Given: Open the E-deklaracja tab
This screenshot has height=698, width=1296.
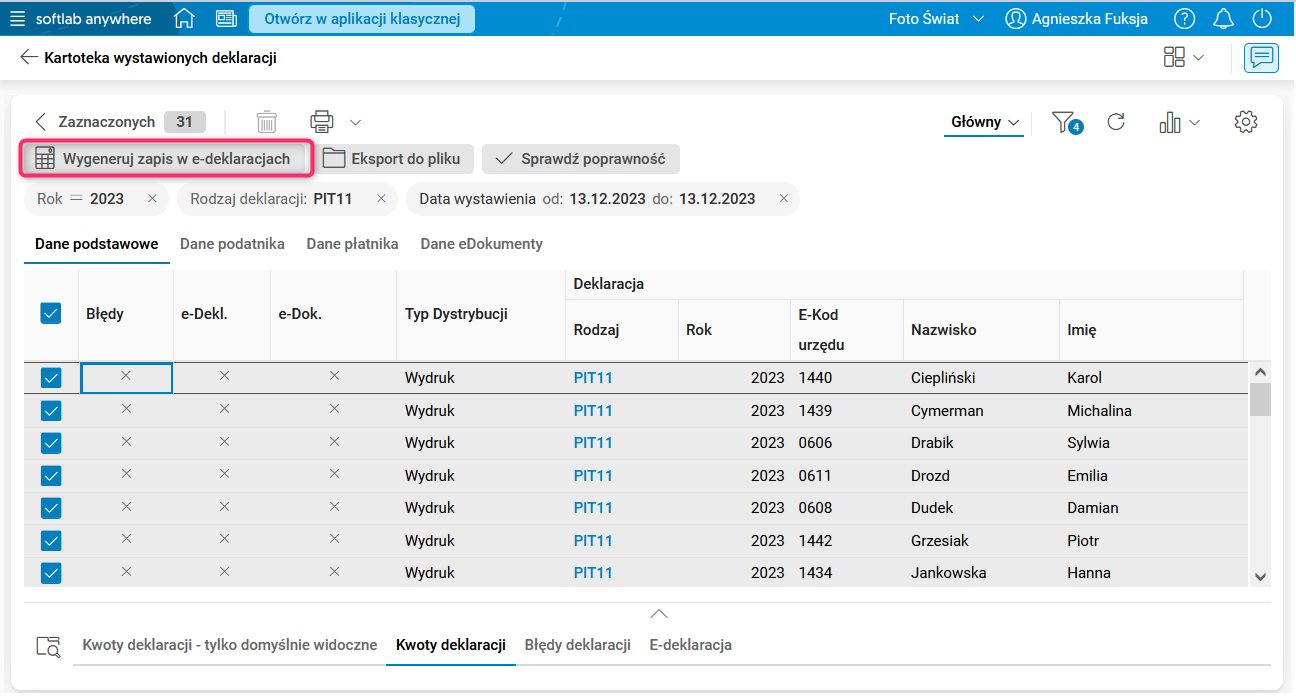Looking at the screenshot, I should tap(691, 645).
